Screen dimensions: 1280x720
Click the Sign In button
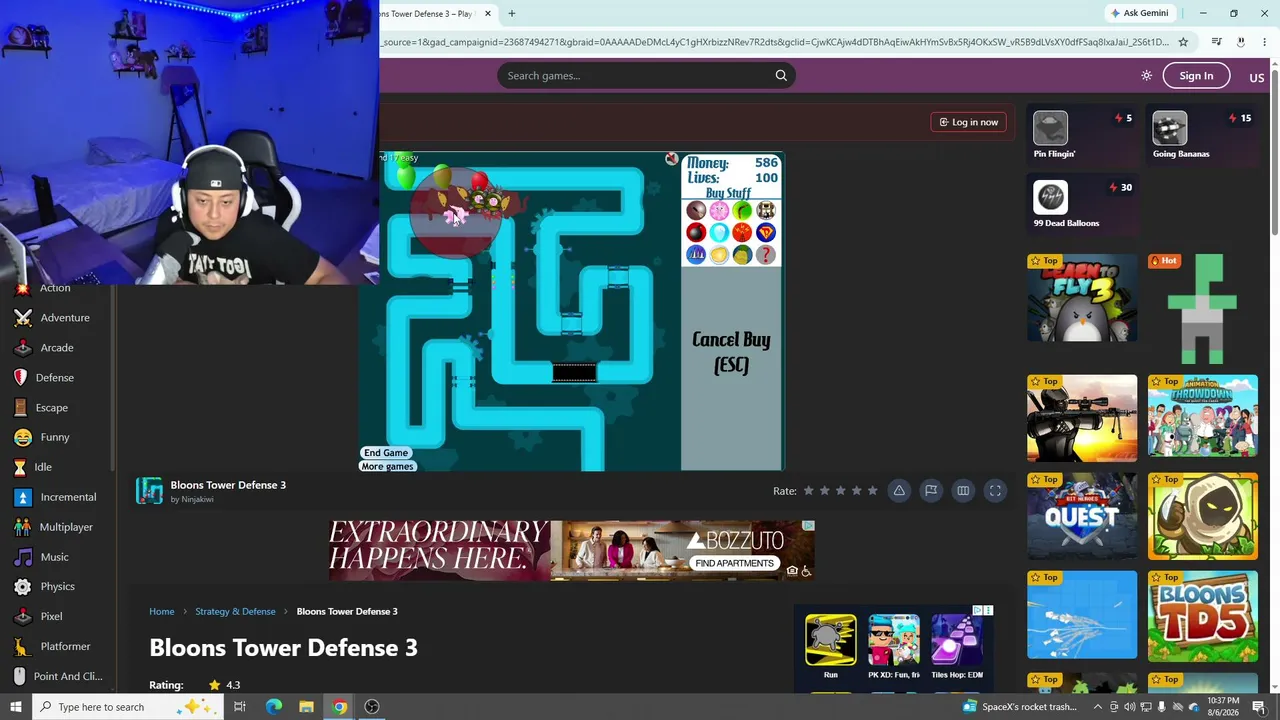1196,76
